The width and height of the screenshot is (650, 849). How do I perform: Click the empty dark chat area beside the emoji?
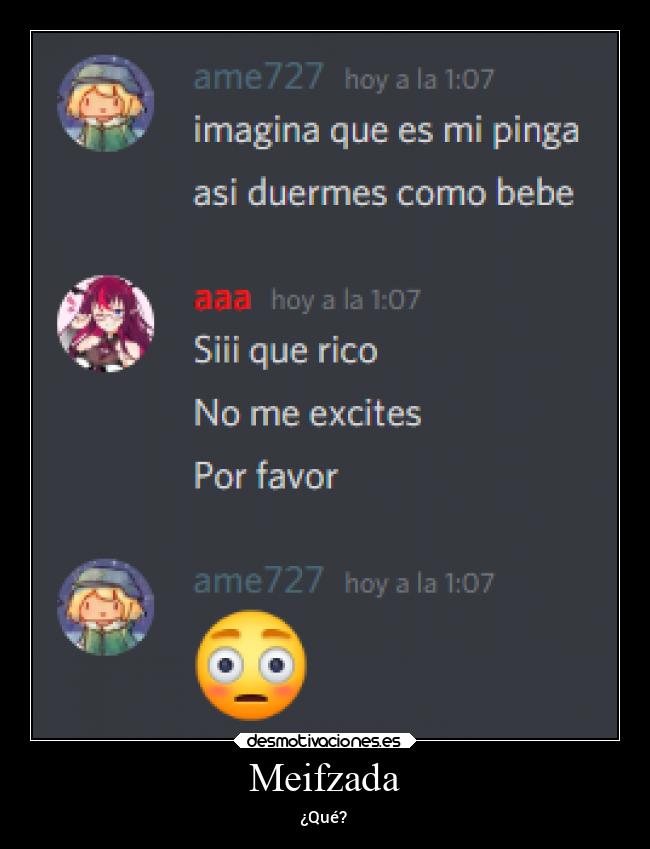[x=460, y=666]
